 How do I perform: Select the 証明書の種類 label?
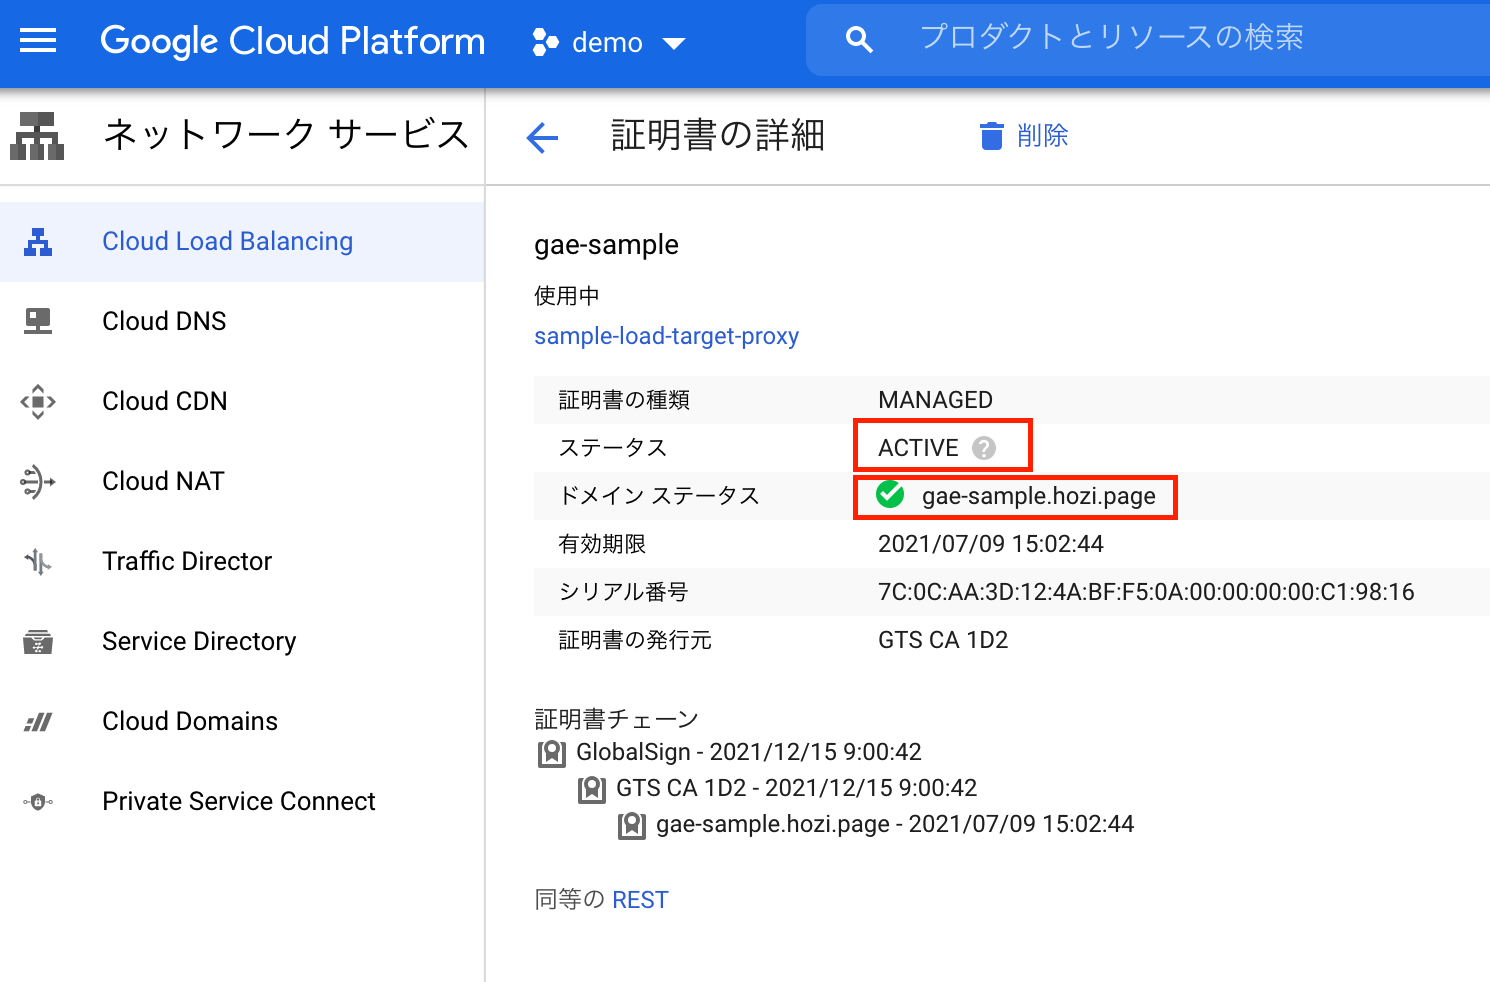click(624, 400)
